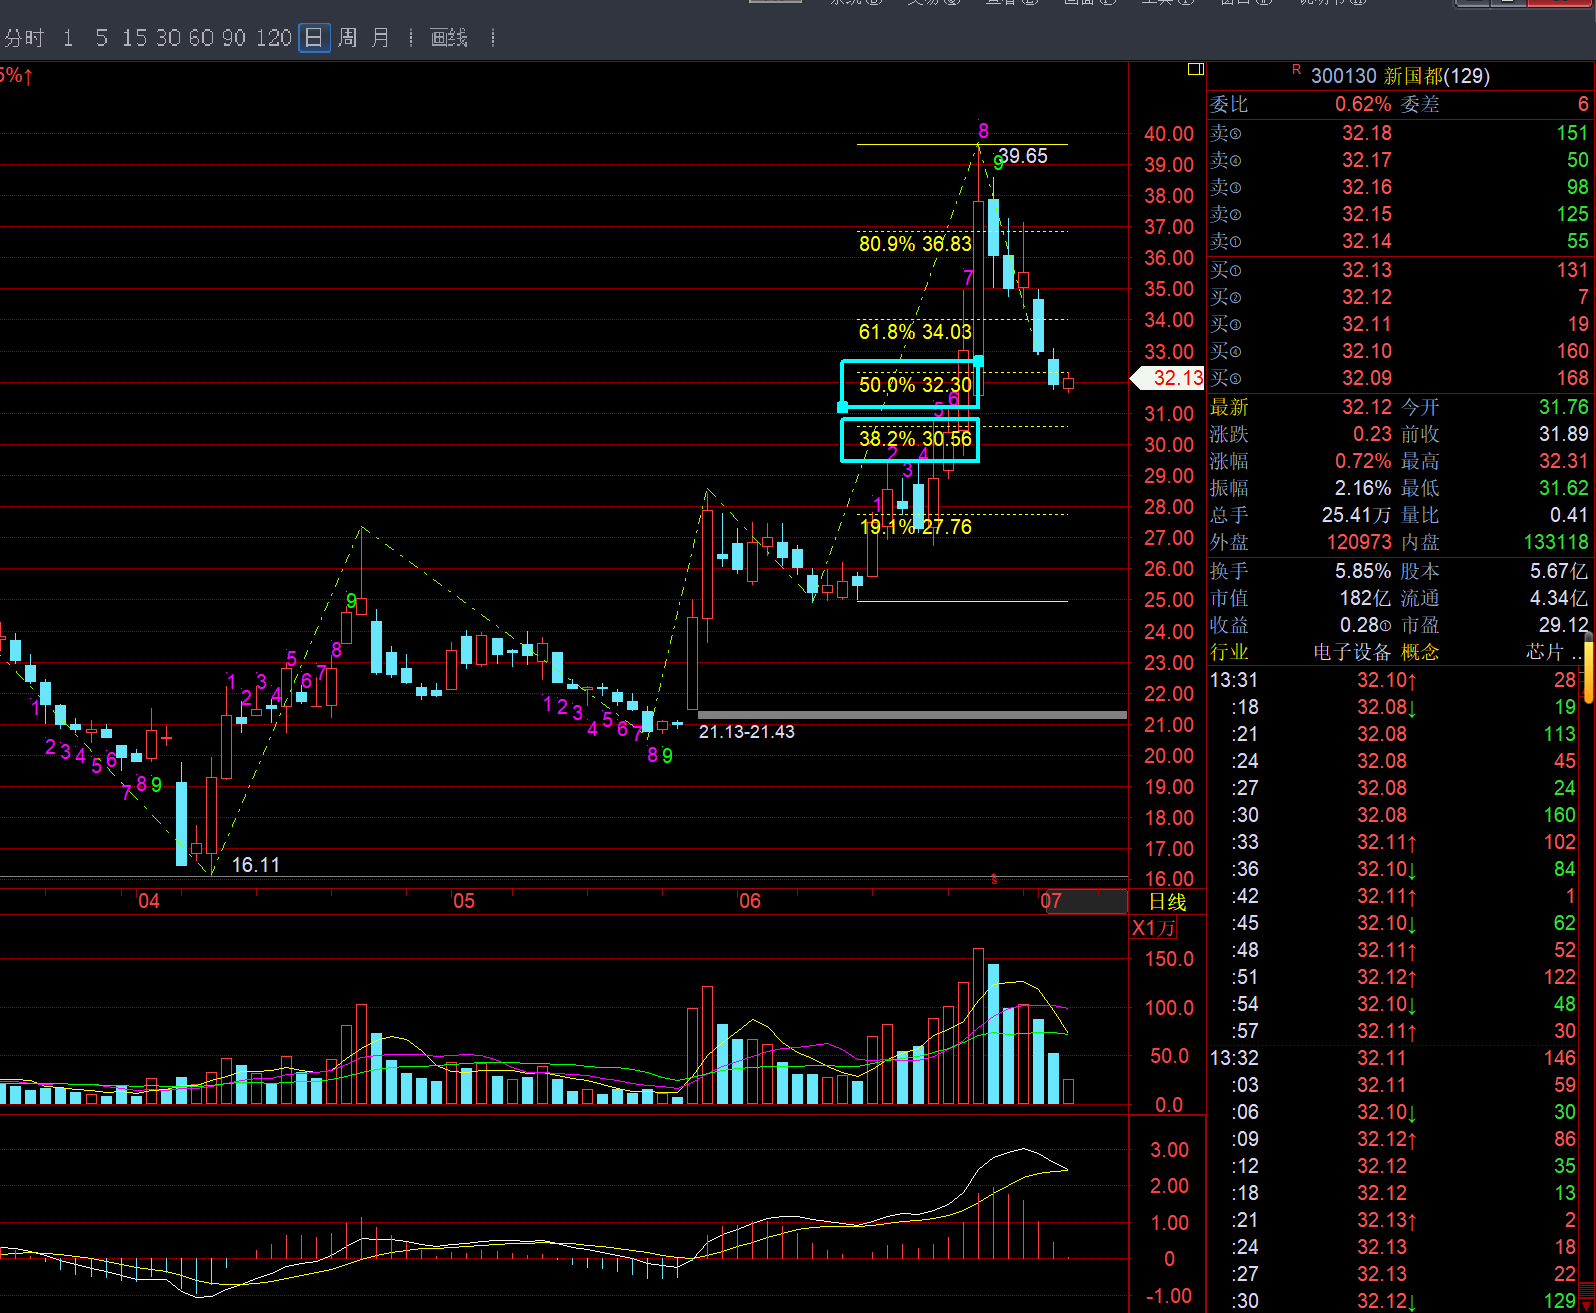Open the 日线 period selector label
Screen dimensions: 1596x1313
click(x=1167, y=902)
